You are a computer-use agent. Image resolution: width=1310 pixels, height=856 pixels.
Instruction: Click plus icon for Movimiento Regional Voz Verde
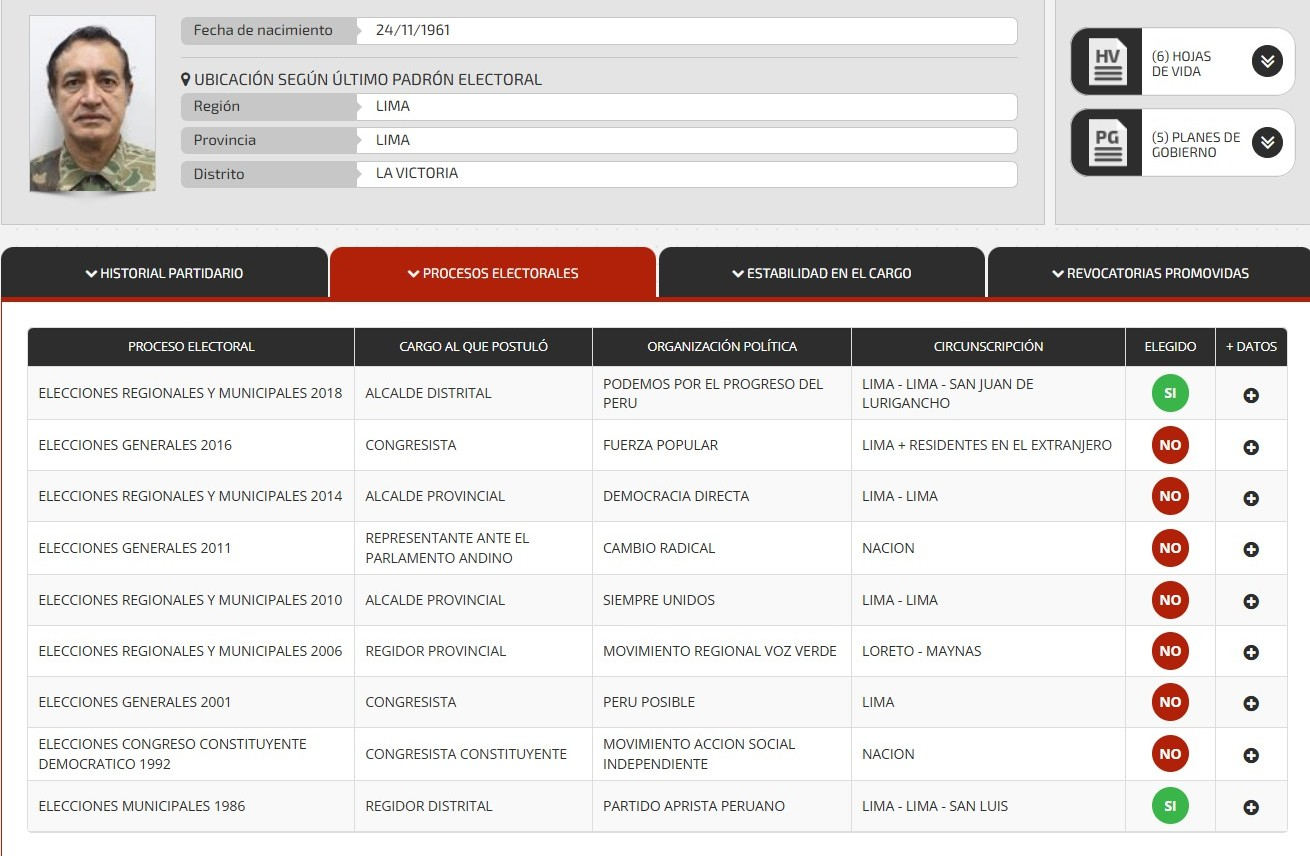coord(1250,652)
